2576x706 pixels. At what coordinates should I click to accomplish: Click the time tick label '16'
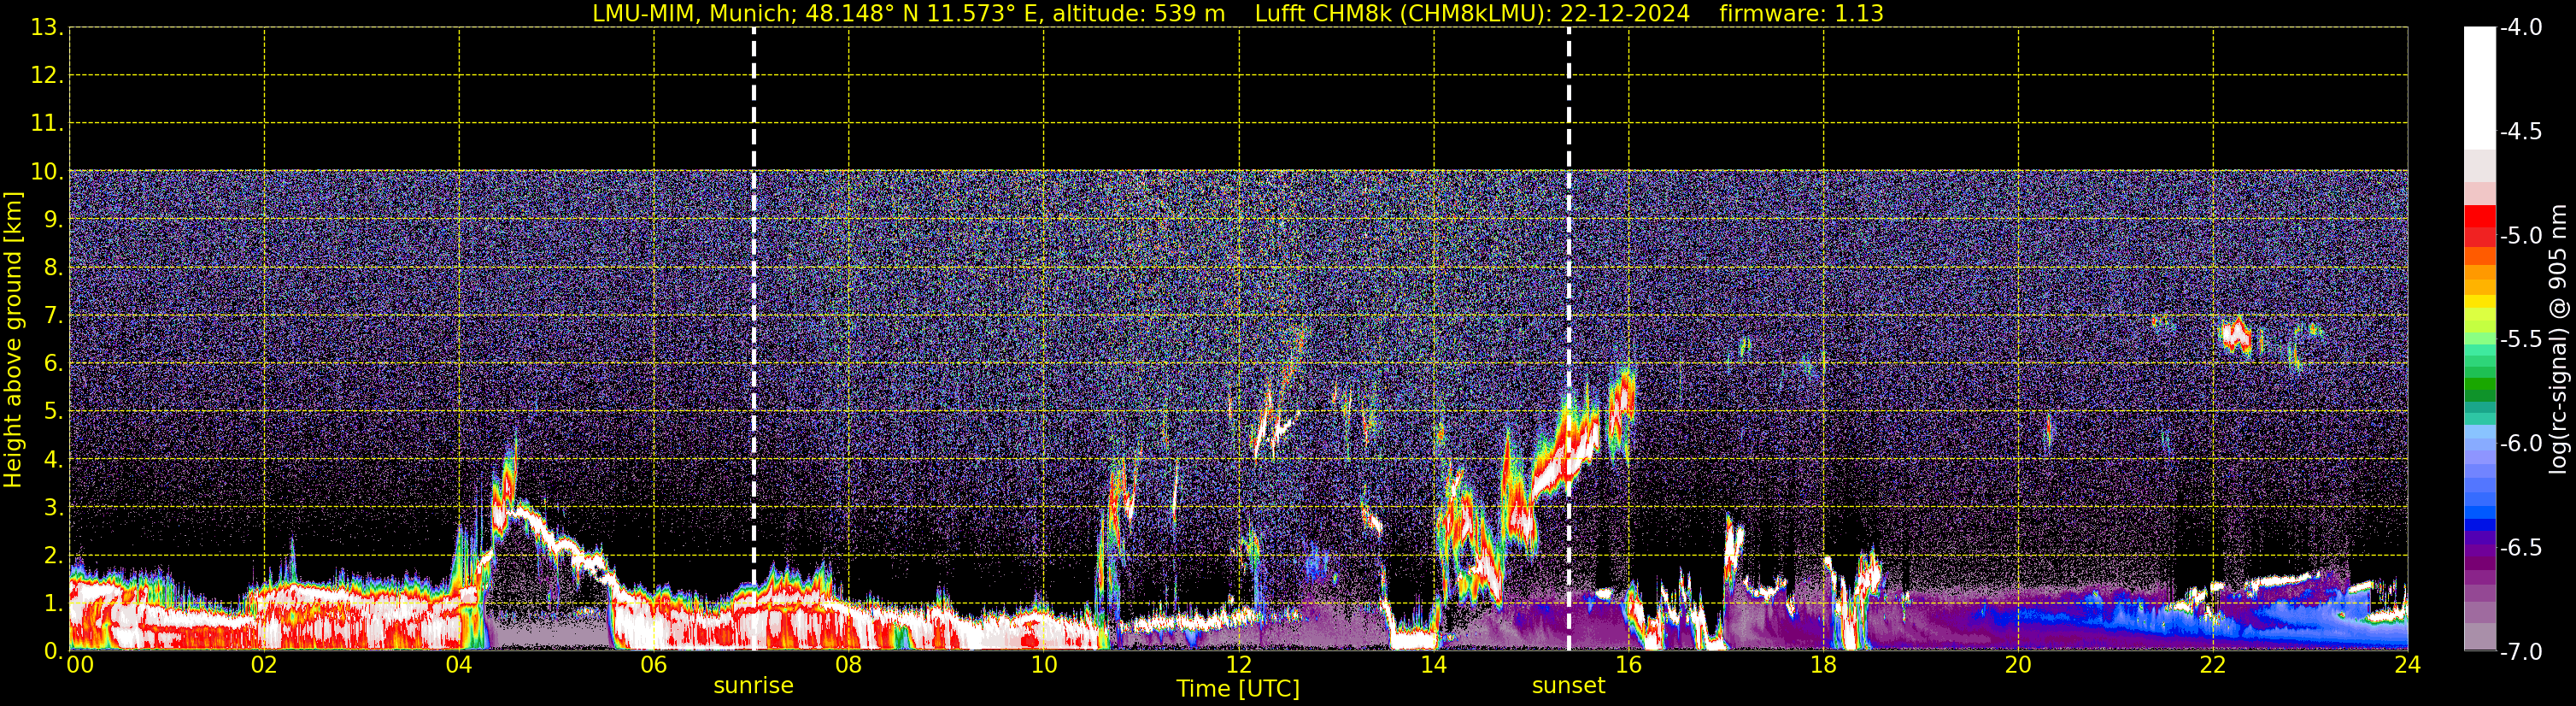coord(1628,664)
